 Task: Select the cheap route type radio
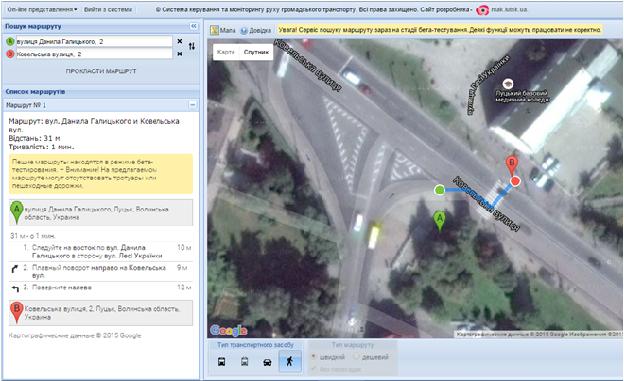click(x=356, y=356)
